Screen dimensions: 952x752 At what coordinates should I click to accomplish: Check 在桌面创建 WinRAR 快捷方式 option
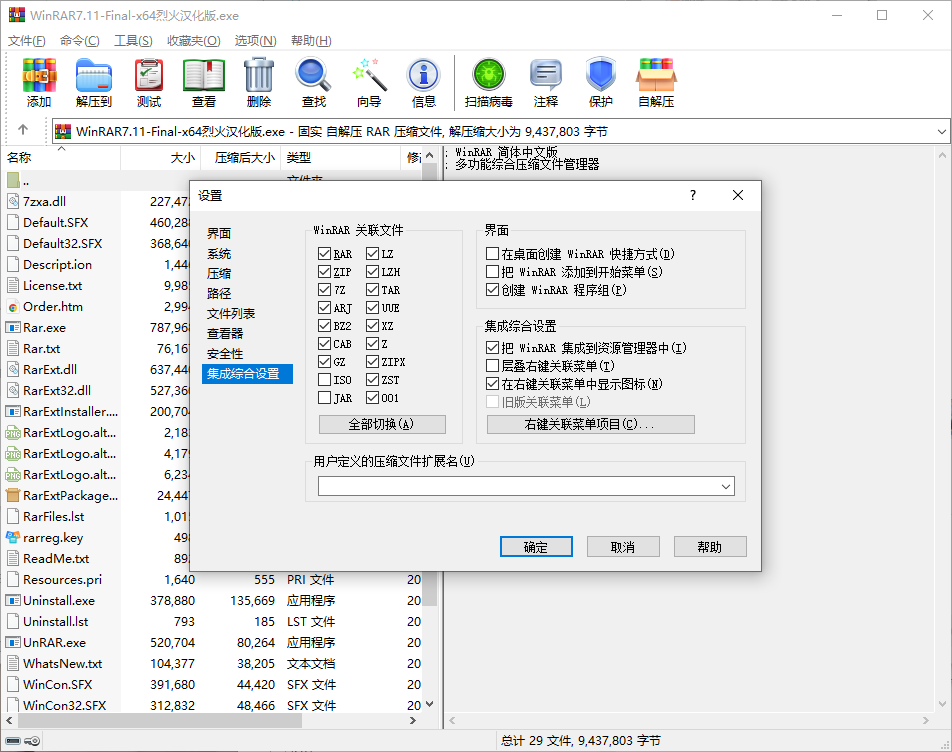pos(492,254)
